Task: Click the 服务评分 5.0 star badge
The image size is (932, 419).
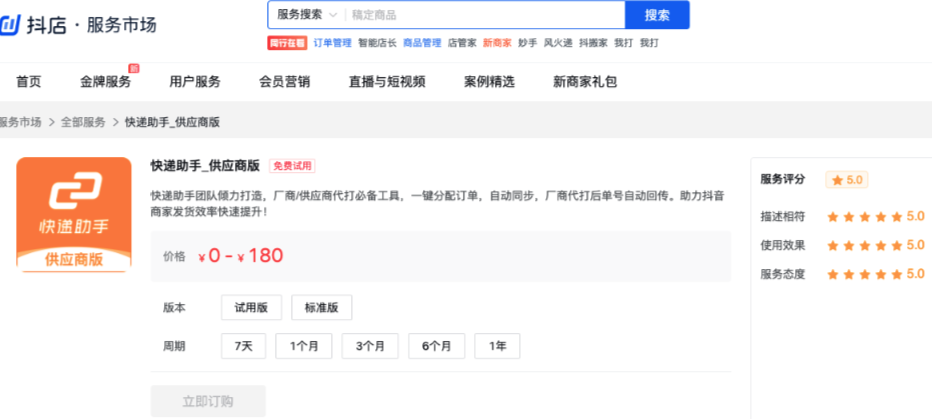Action: point(846,179)
